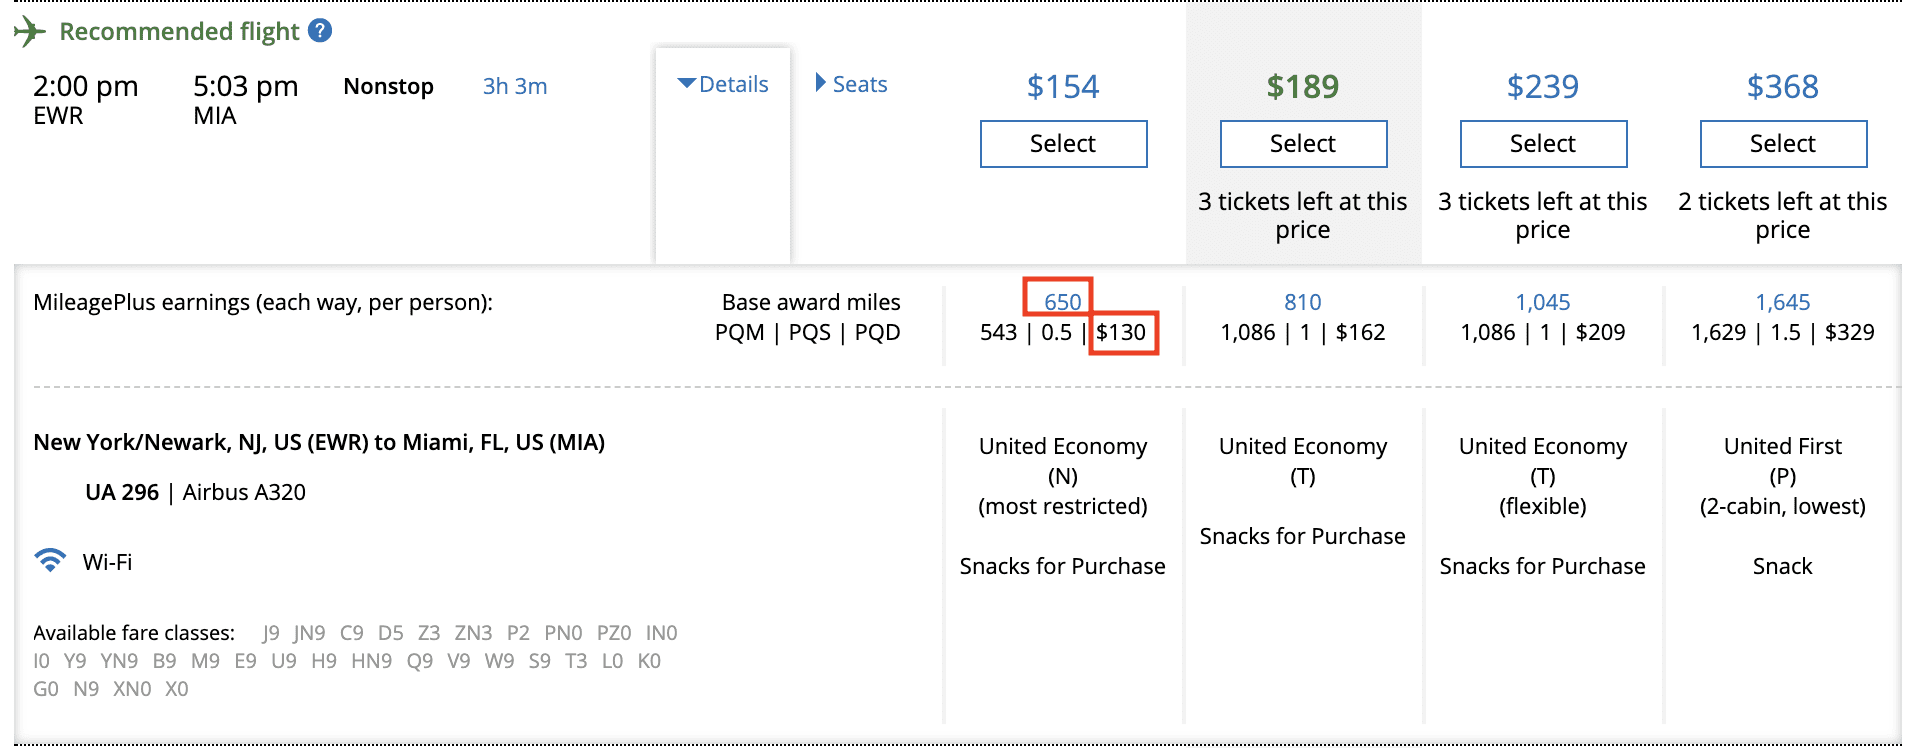Image resolution: width=1906 pixels, height=748 pixels.
Task: Open the $154 price link
Action: click(x=1062, y=87)
